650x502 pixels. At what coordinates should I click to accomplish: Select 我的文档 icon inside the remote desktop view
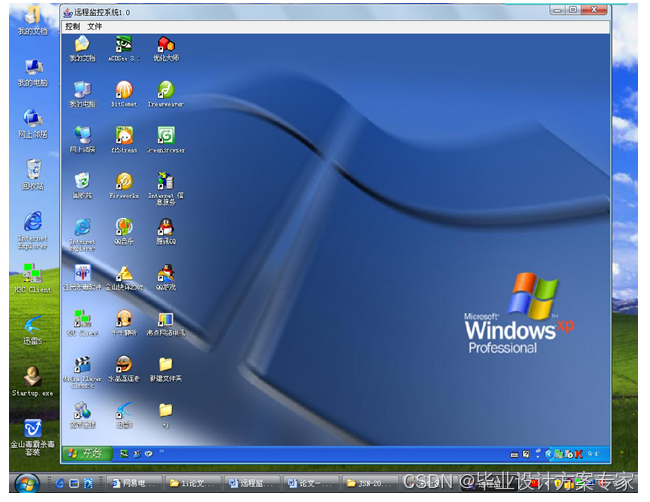(x=82, y=49)
